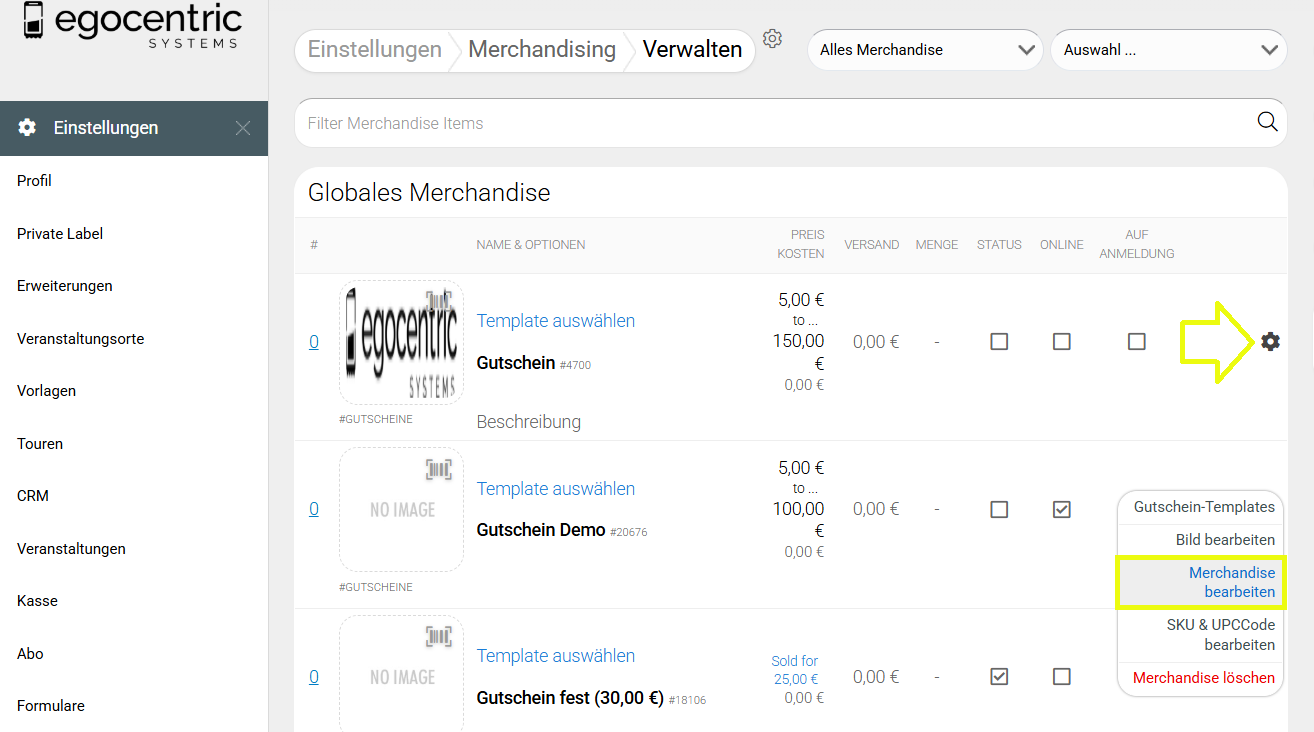This screenshot has width=1314, height=732.
Task: Select Merchandise bearbeiten from the context menu
Action: coord(1200,582)
